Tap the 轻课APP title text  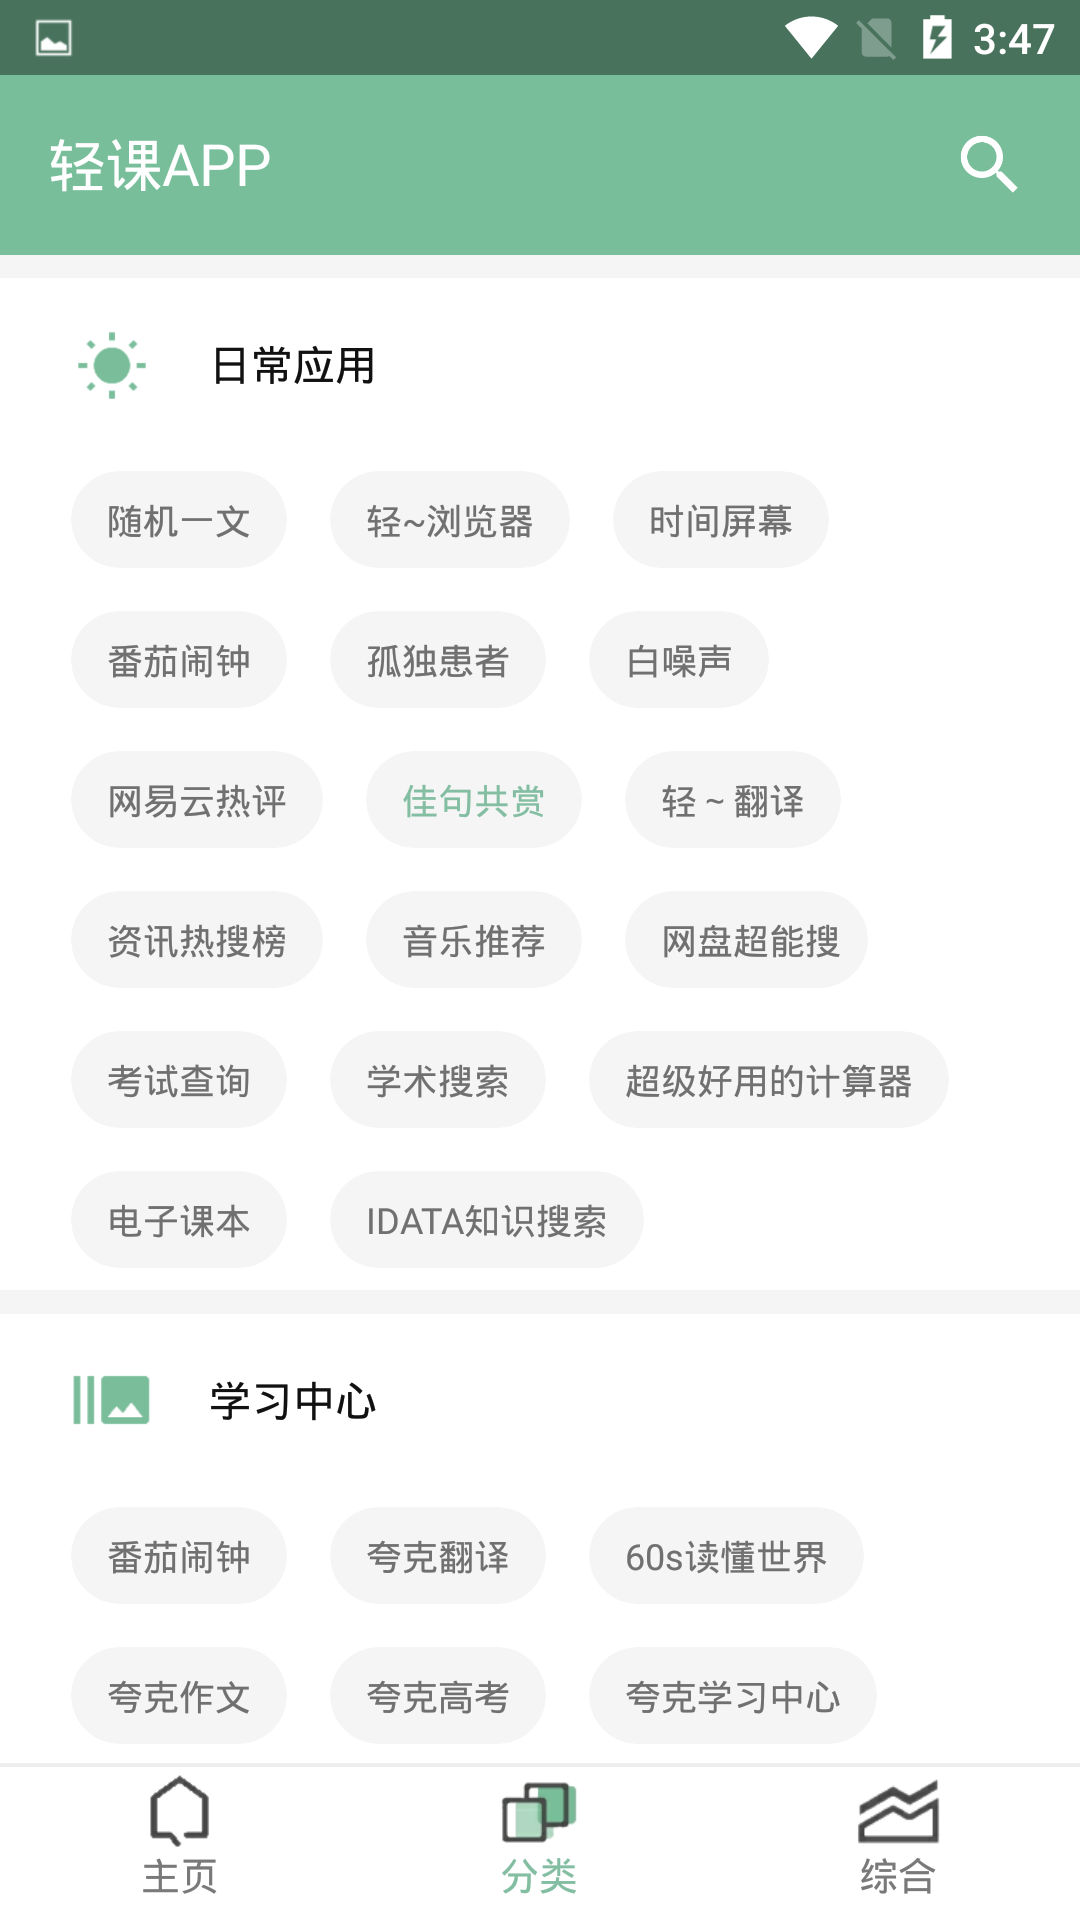(160, 165)
